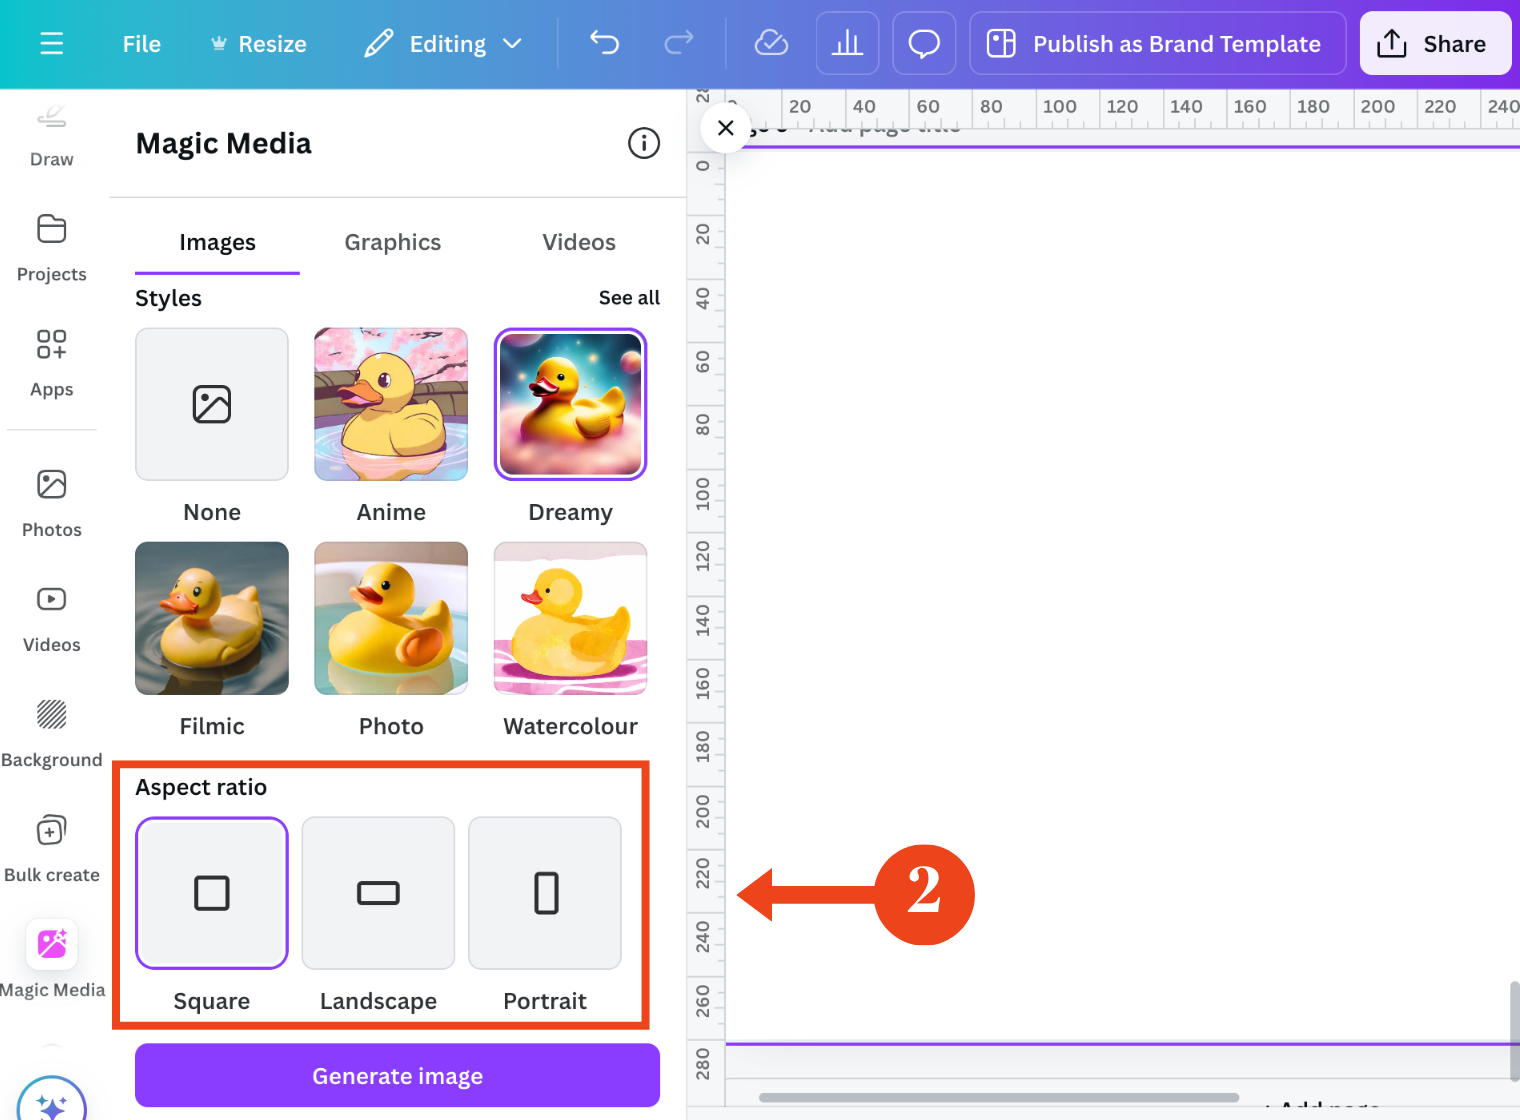1520x1120 pixels.
Task: Redo the last action
Action: (679, 43)
